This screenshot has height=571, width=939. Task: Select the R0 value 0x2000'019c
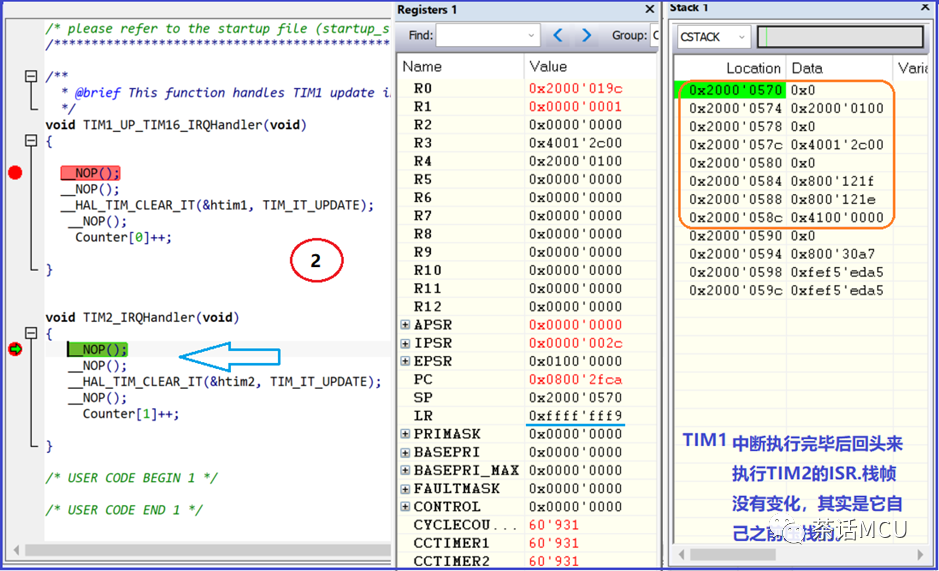pyautogui.click(x=575, y=89)
